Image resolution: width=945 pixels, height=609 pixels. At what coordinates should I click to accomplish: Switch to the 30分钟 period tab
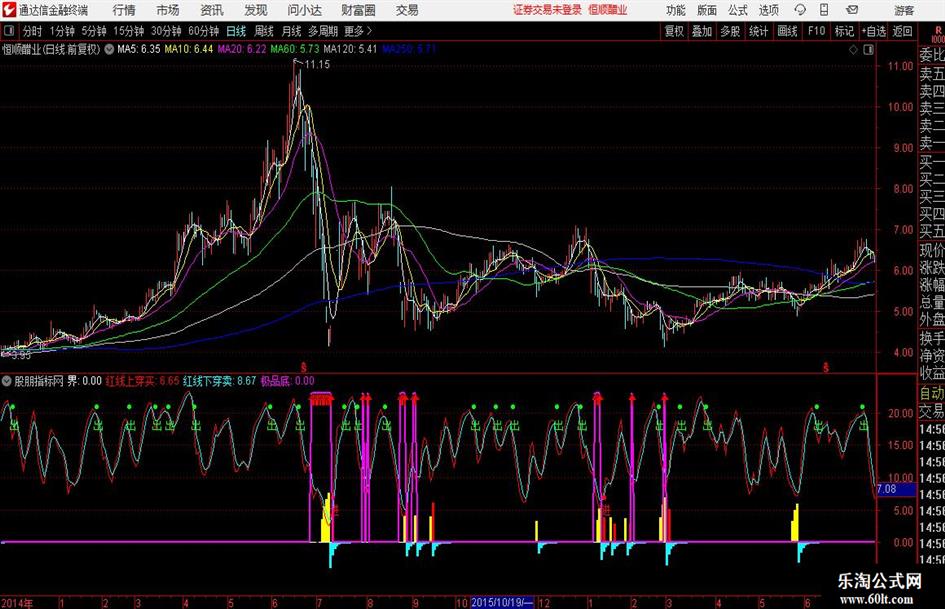[166, 31]
